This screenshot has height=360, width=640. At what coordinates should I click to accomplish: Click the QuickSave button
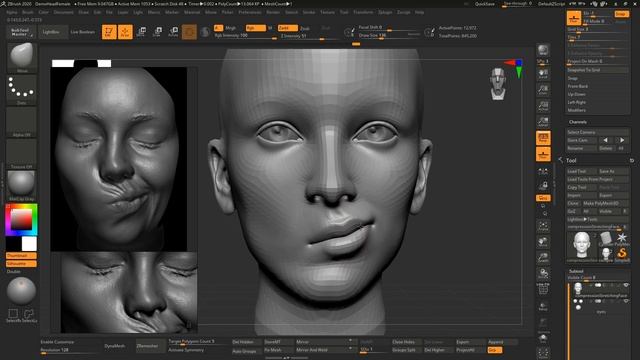pos(484,4)
